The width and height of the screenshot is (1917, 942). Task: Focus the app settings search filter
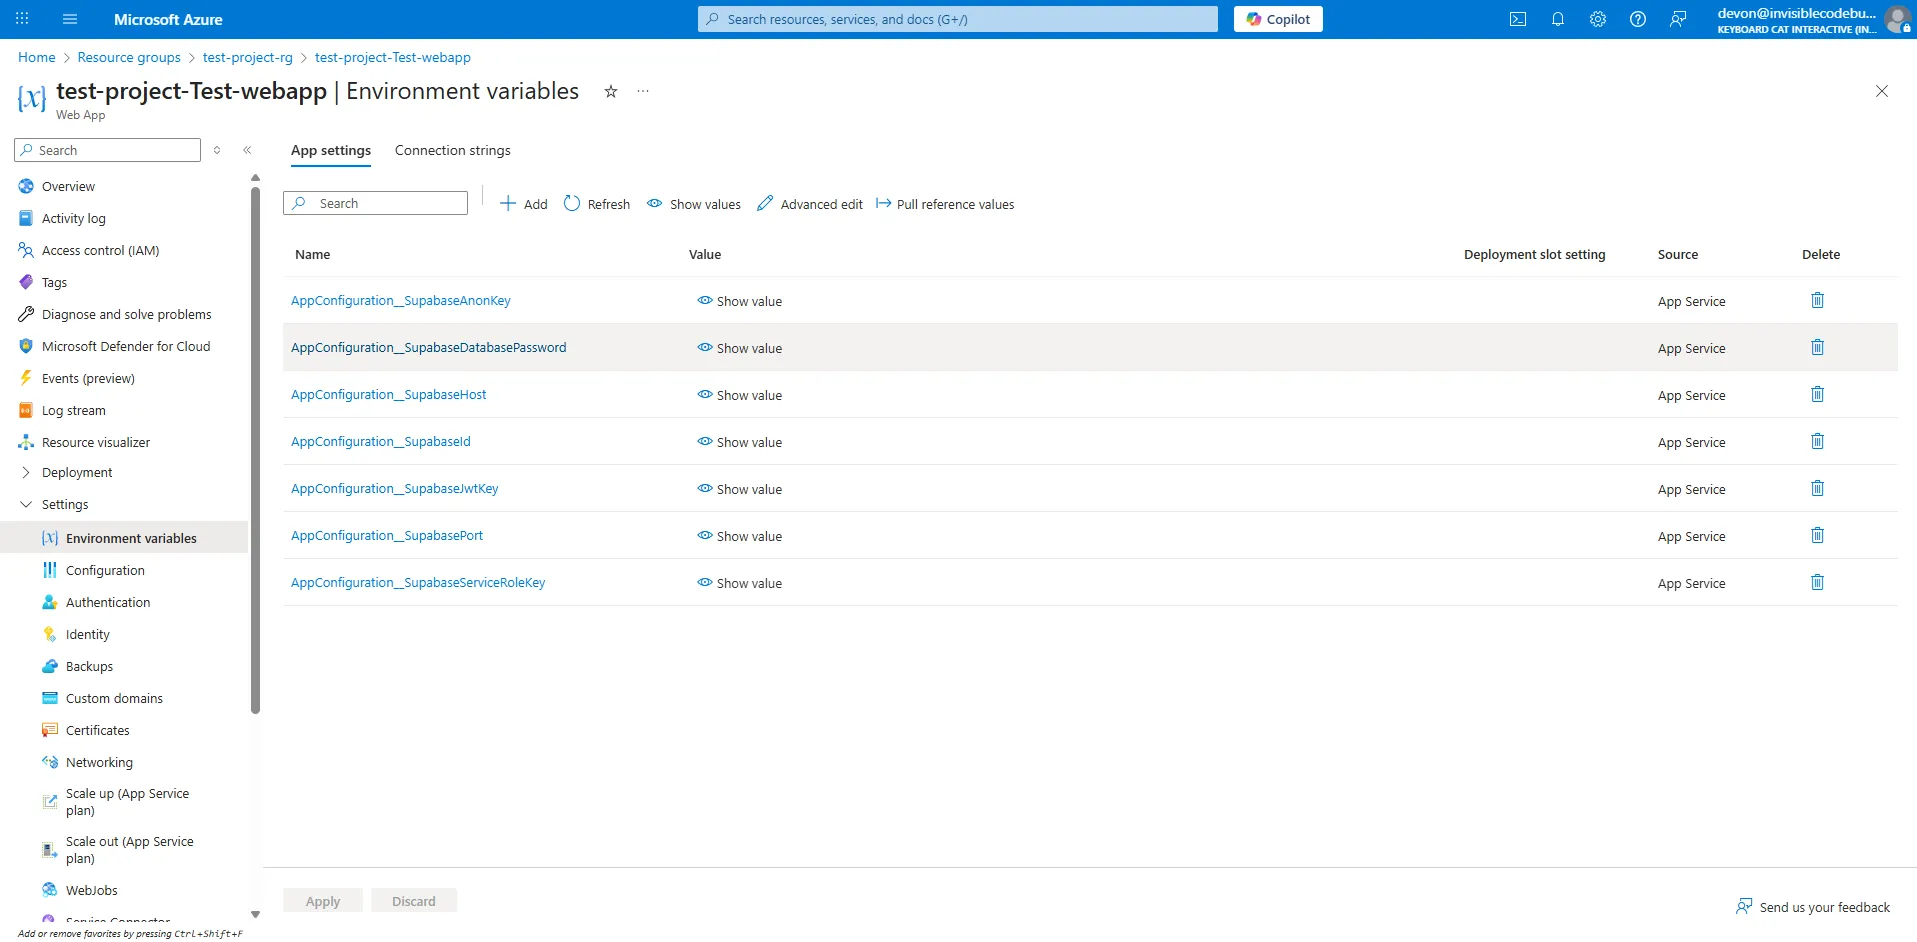[376, 203]
